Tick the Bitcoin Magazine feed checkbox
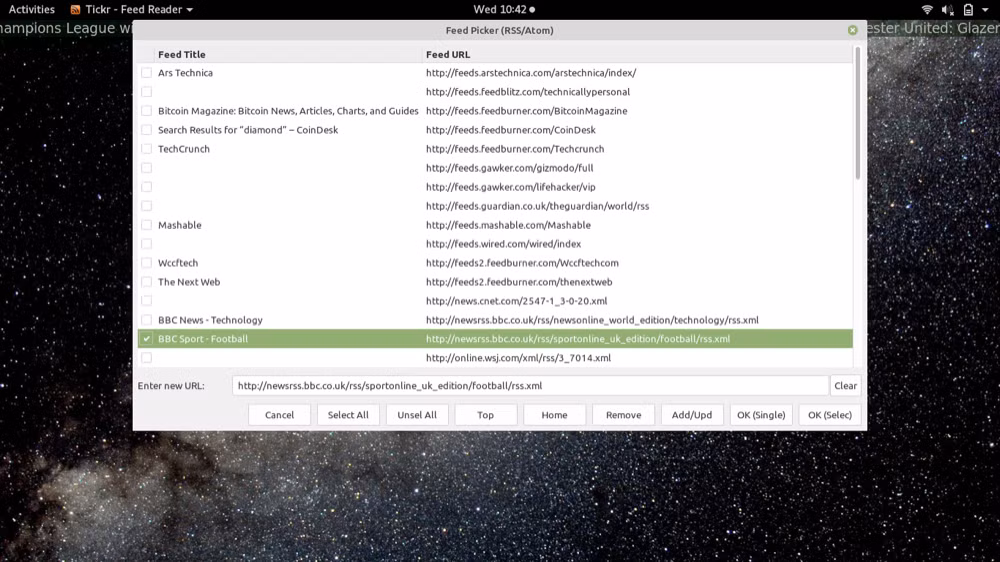Image resolution: width=1000 pixels, height=562 pixels. [x=147, y=111]
